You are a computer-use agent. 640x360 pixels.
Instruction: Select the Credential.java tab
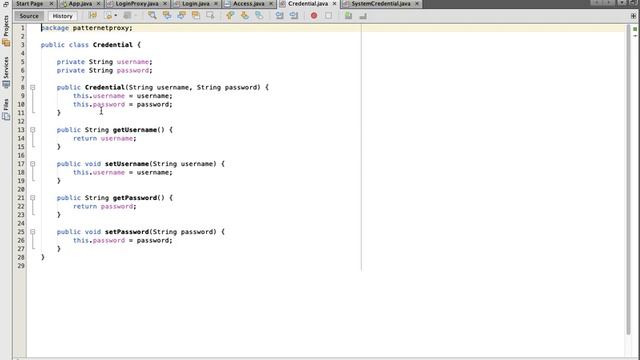click(308, 3)
